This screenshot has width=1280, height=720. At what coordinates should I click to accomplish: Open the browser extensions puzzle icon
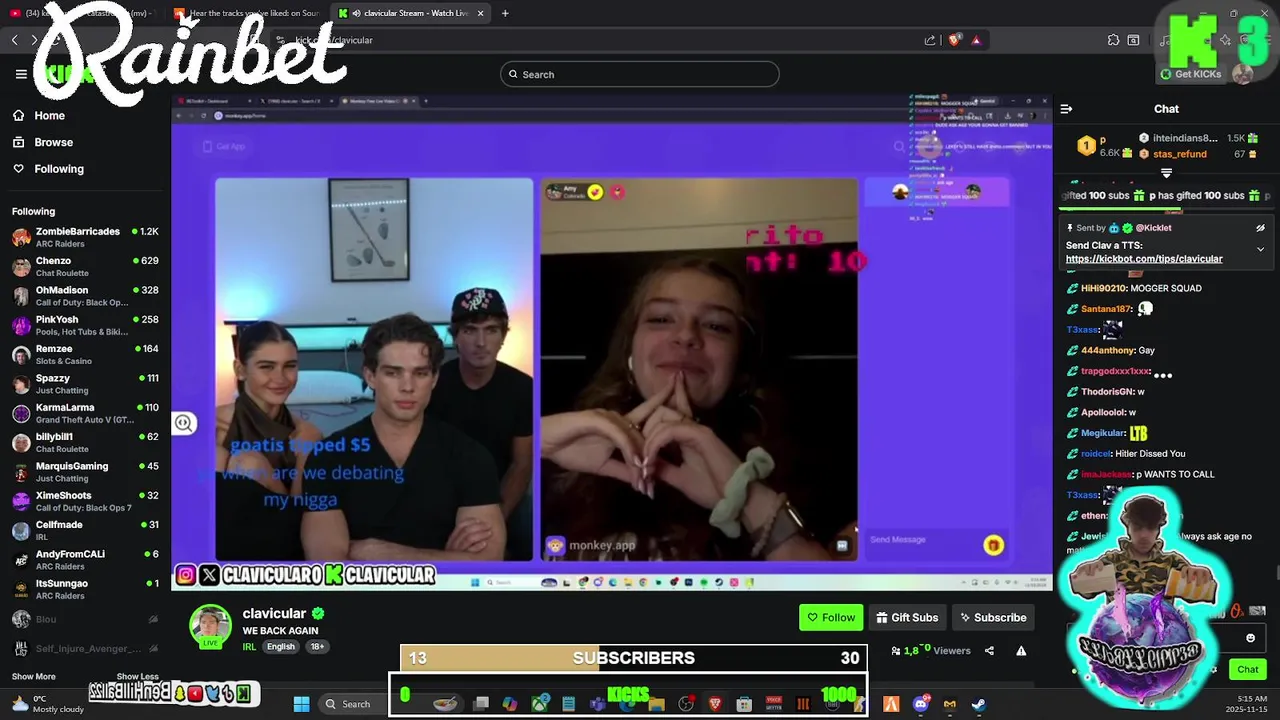tap(1113, 40)
